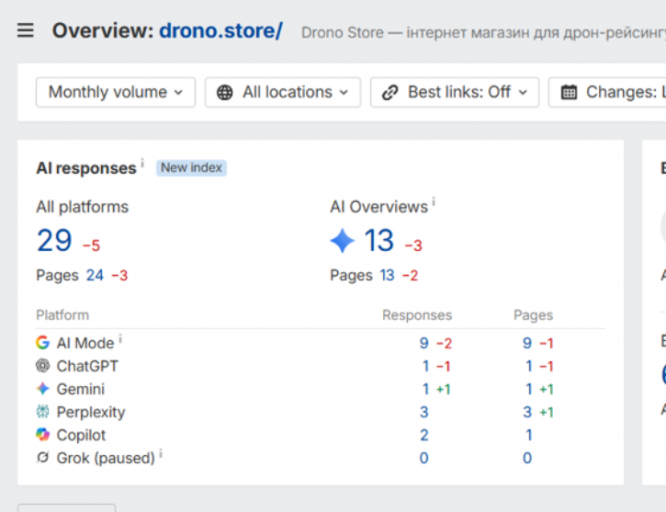The height and width of the screenshot is (512, 666).
Task: Click the info icon beside AI responses
Action: [143, 163]
